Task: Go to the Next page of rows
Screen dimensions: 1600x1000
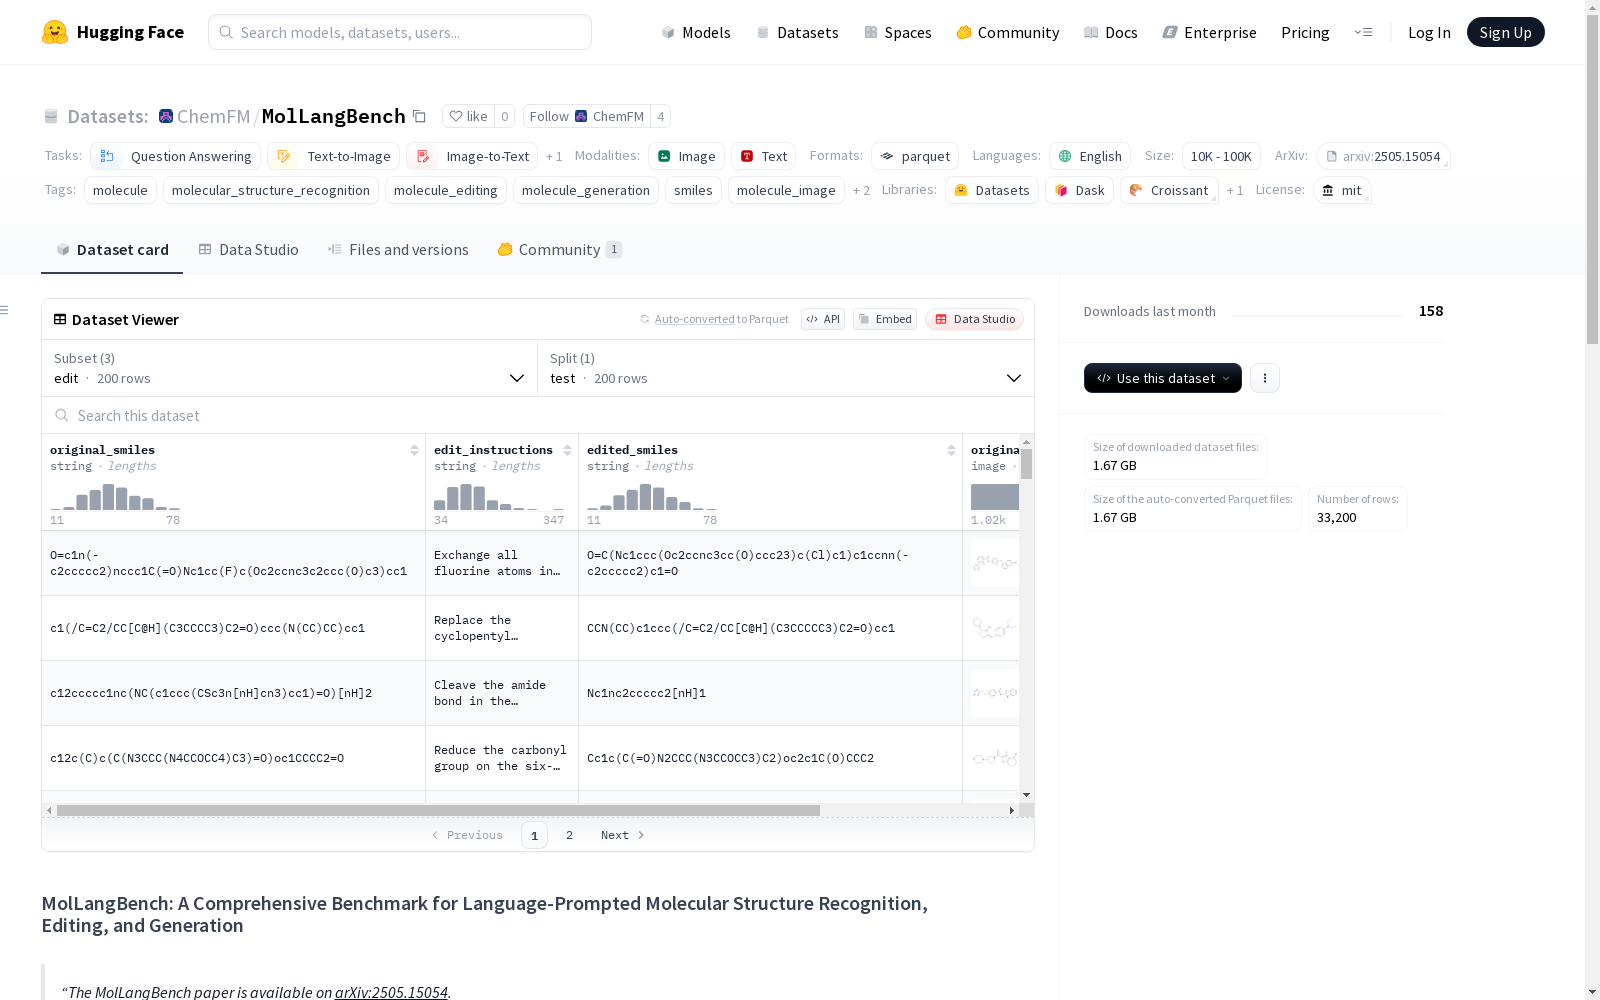Action: 623,835
